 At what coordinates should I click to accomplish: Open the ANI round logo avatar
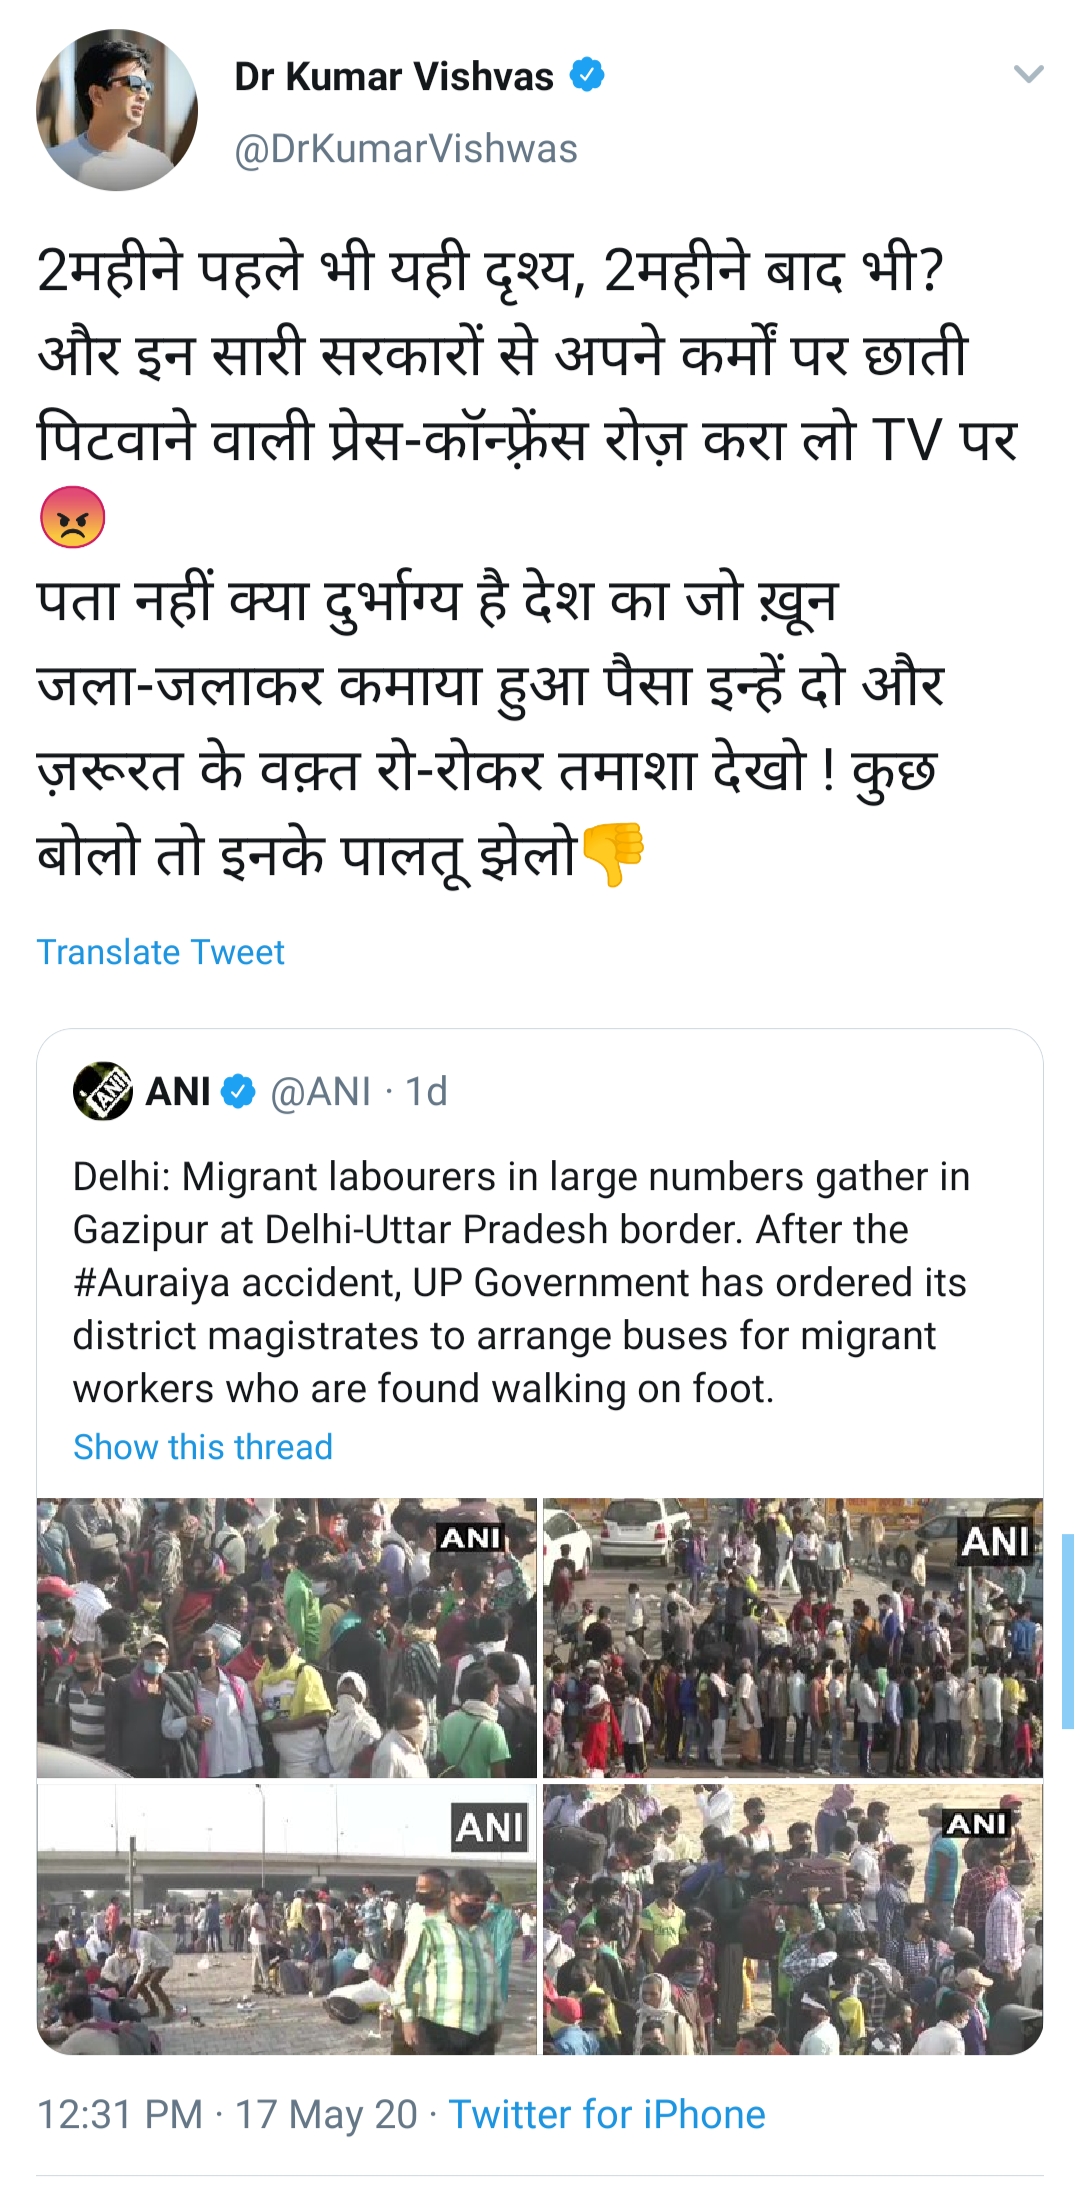tap(102, 1091)
